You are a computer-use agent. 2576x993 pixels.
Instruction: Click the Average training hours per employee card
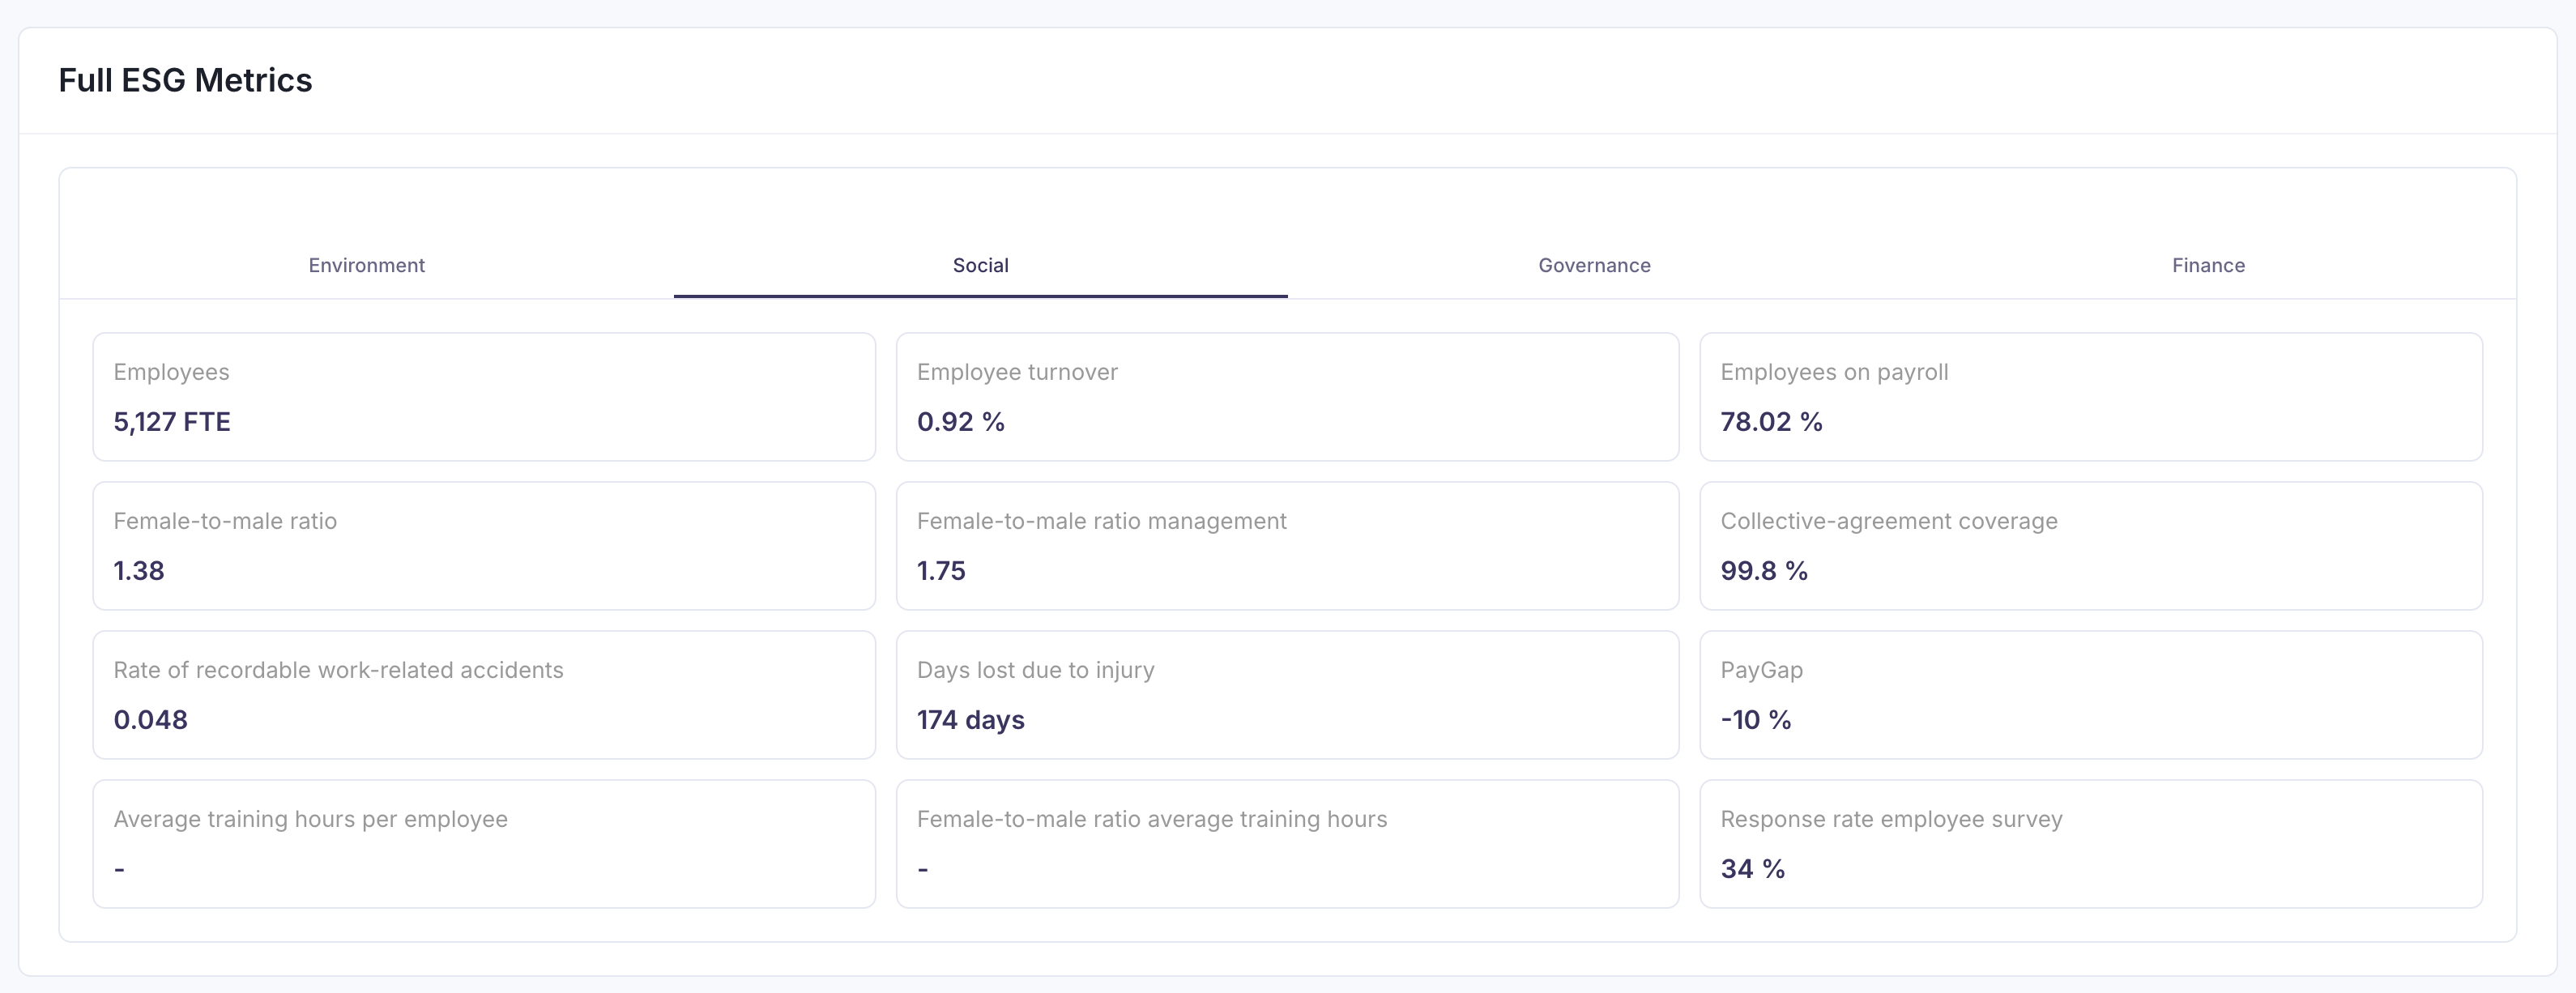(x=484, y=843)
